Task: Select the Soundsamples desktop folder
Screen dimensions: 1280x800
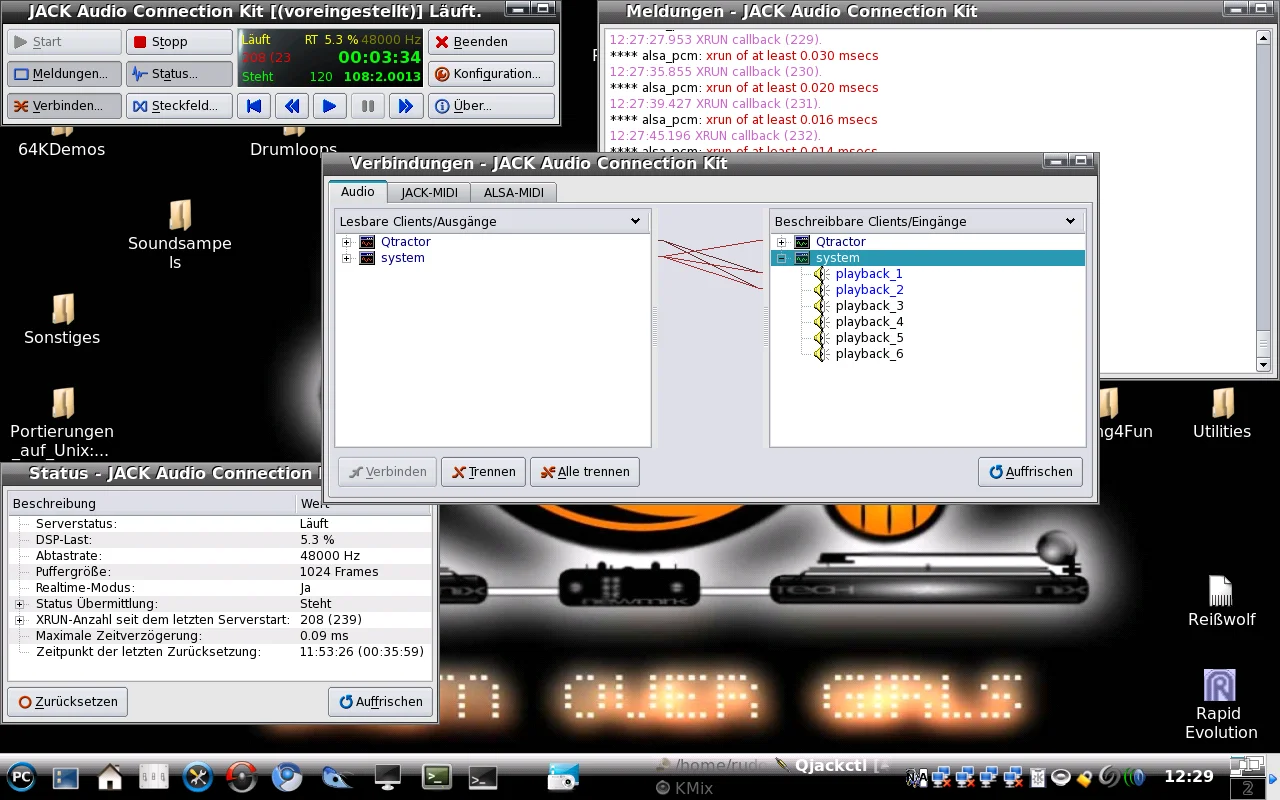Action: click(x=180, y=234)
